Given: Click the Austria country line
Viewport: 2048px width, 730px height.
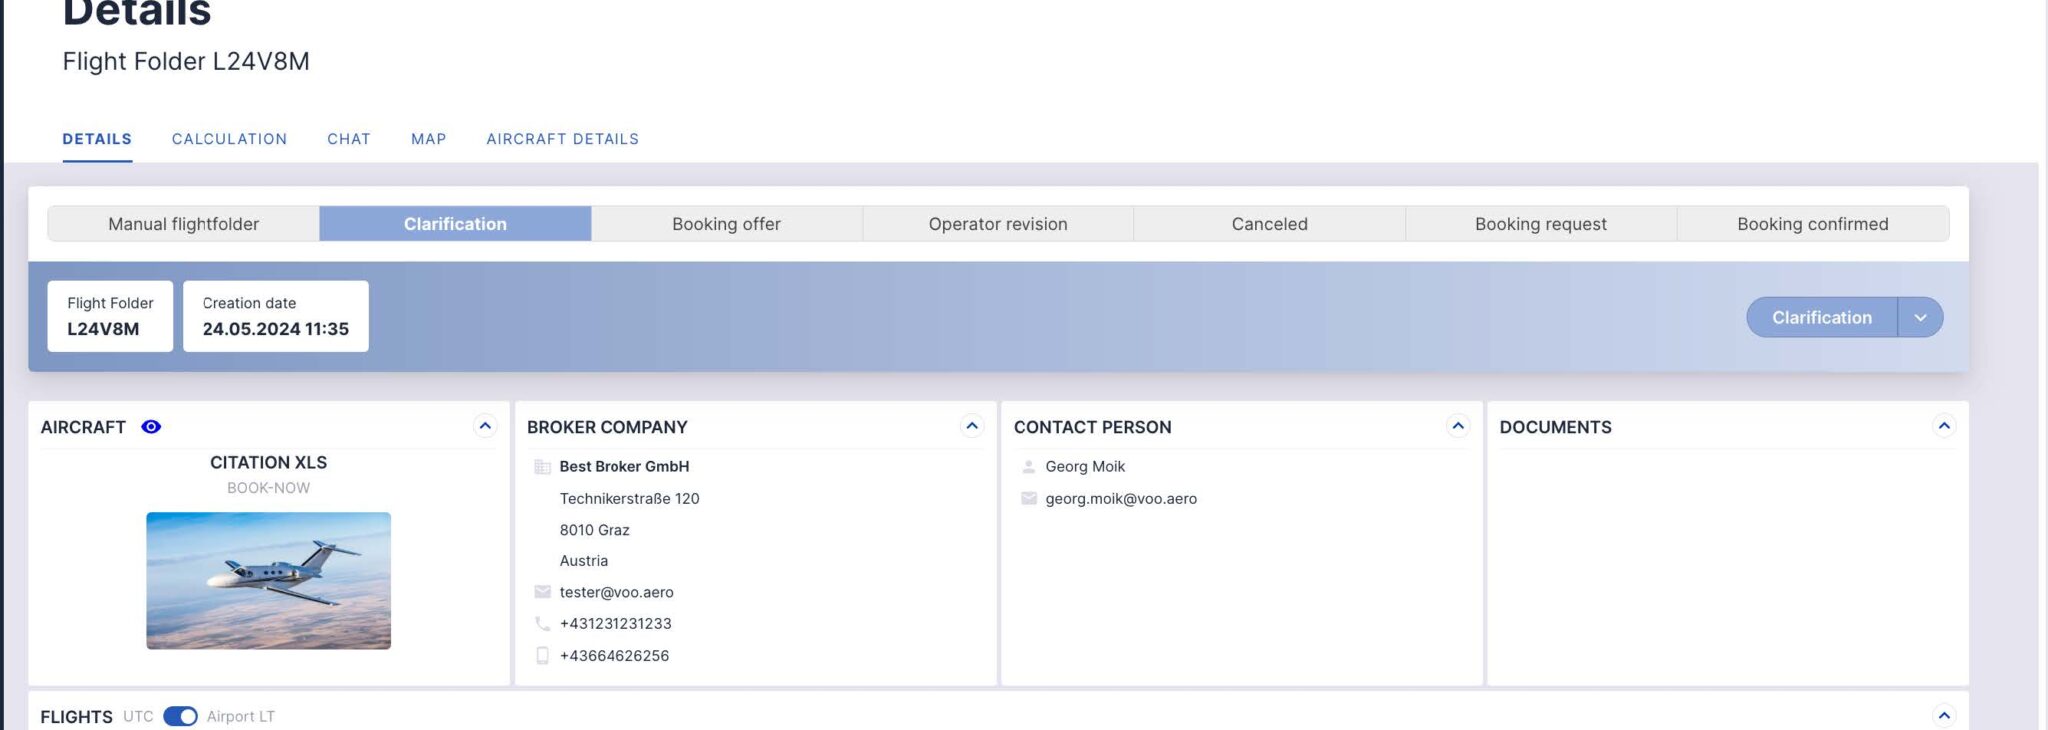Looking at the screenshot, I should coord(584,561).
